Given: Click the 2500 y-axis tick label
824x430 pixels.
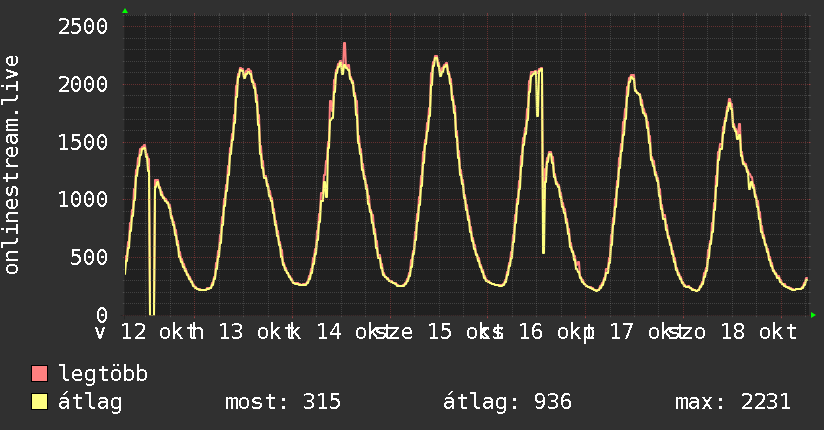Looking at the screenshot, I should point(82,26).
